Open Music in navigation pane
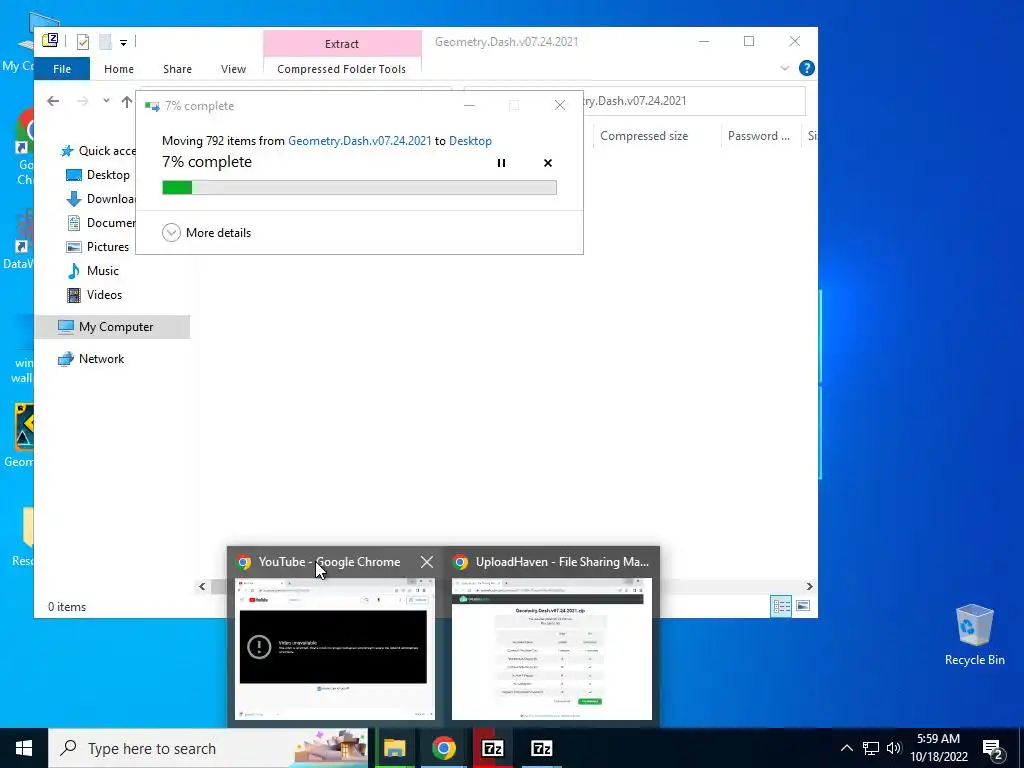 pyautogui.click(x=93, y=270)
